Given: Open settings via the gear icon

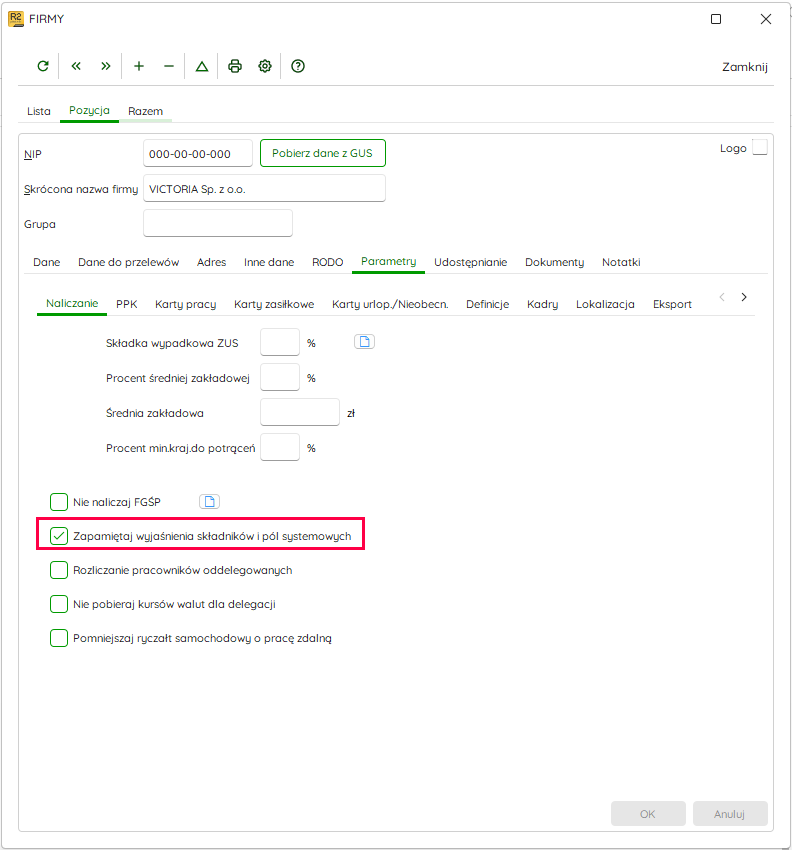Looking at the screenshot, I should [265, 66].
